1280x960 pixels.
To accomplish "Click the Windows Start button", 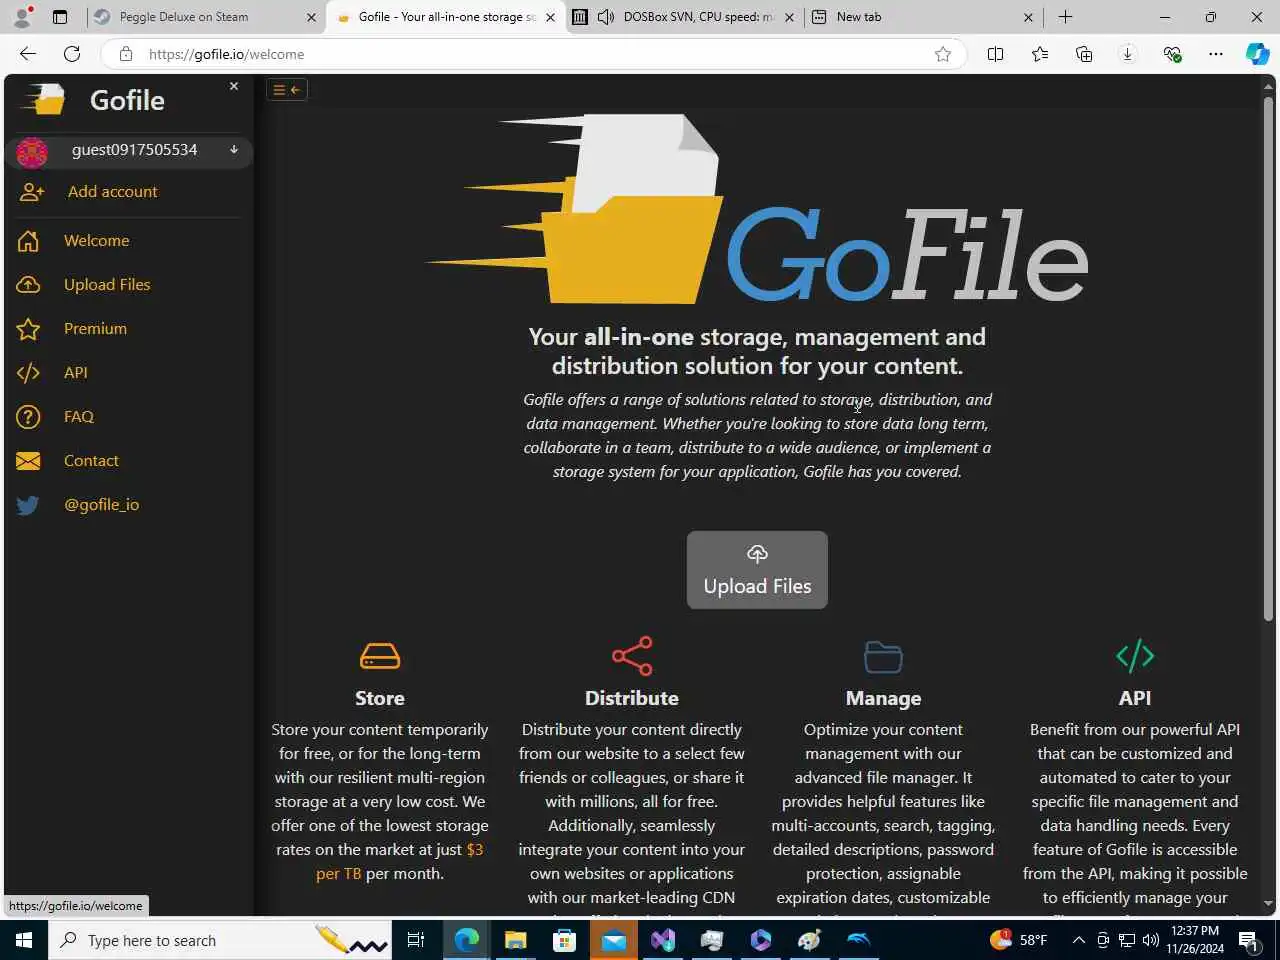I will [24, 940].
